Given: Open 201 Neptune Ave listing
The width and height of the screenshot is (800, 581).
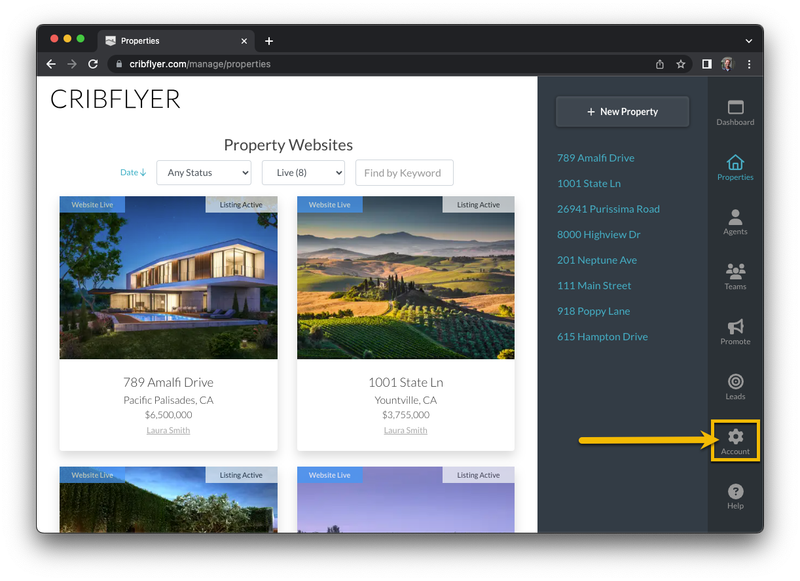Looking at the screenshot, I should pos(597,260).
